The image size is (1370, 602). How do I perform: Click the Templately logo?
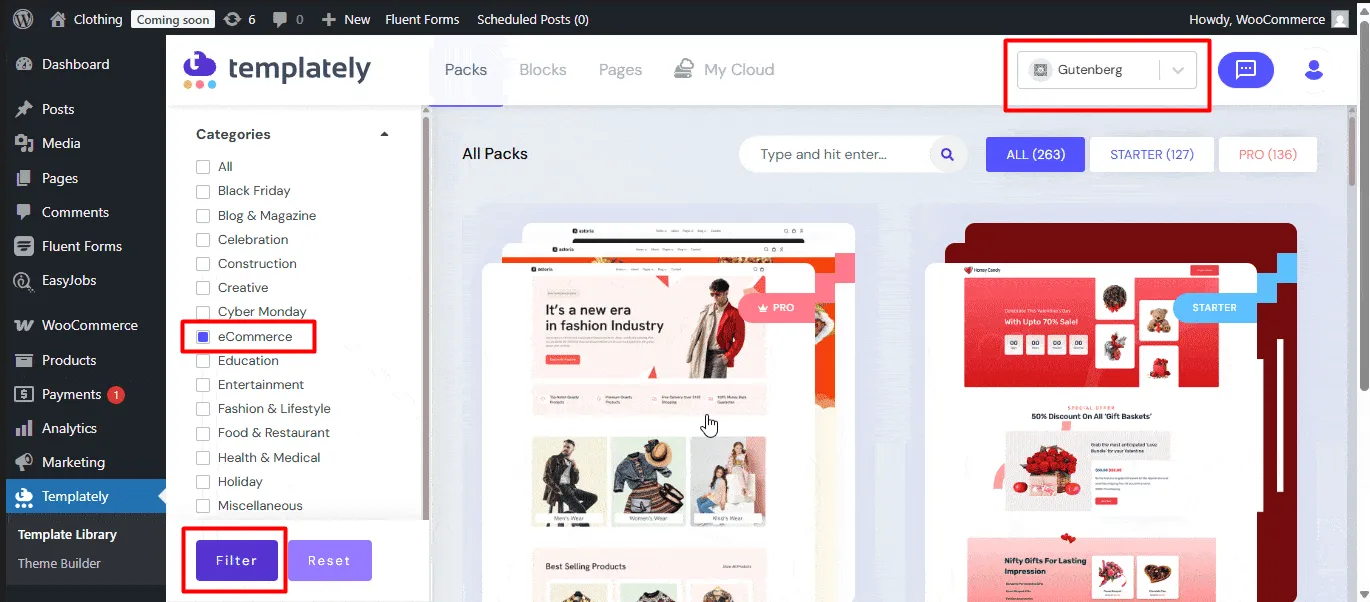click(277, 69)
